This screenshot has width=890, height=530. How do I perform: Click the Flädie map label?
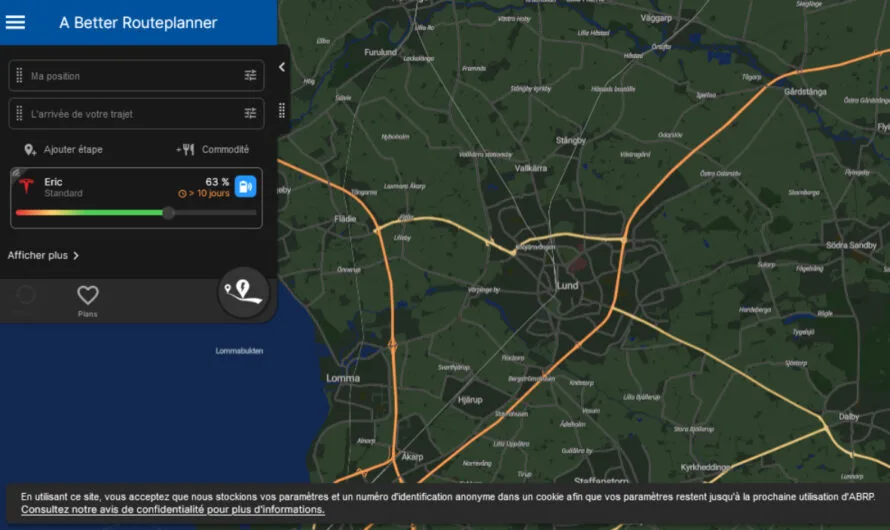(345, 218)
